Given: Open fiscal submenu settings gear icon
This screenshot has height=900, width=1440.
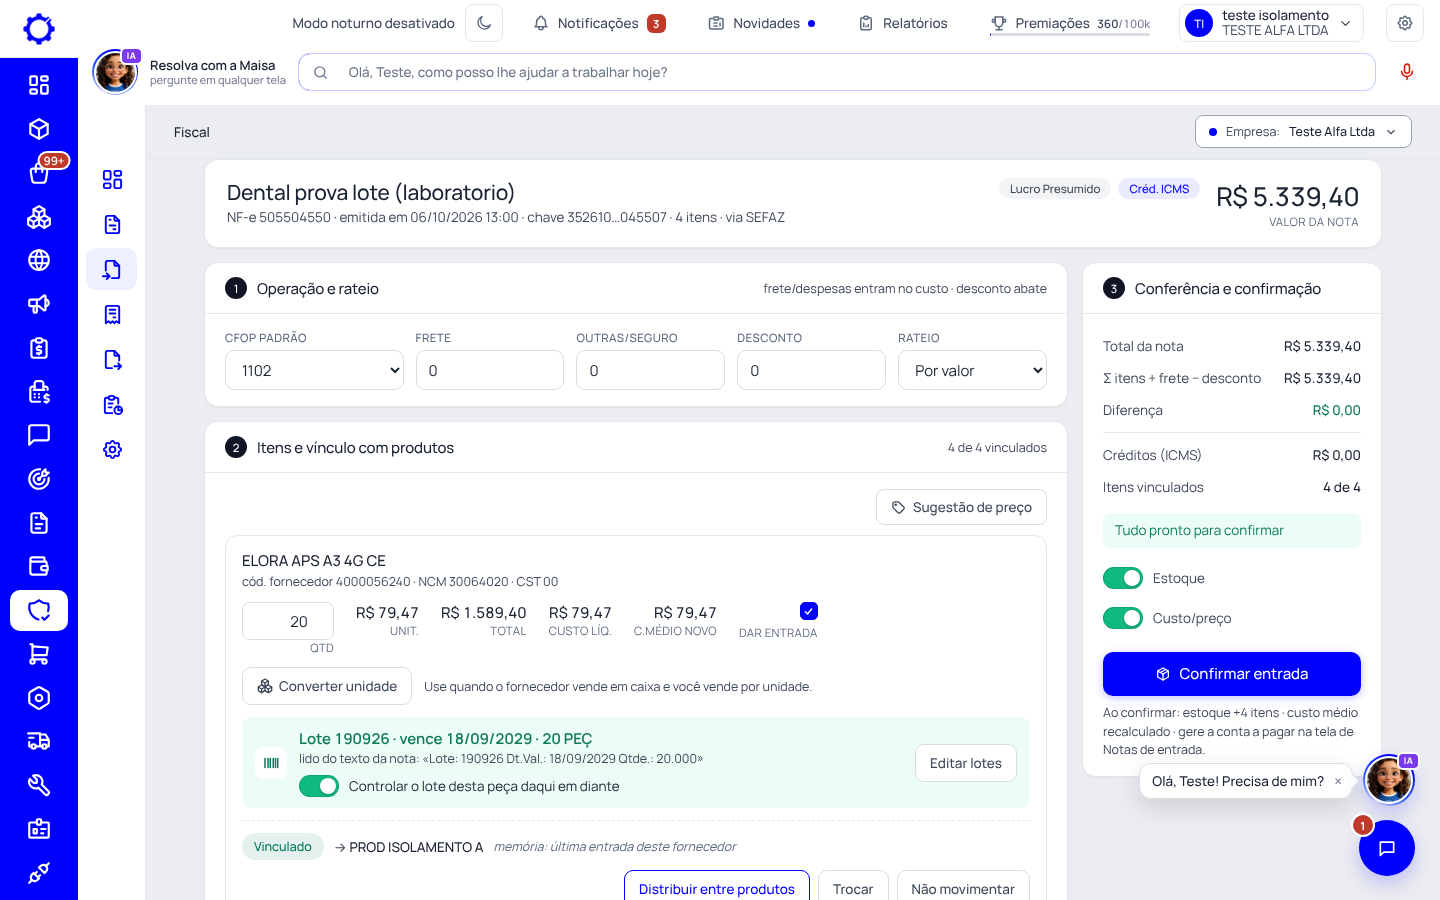Looking at the screenshot, I should coord(112,450).
